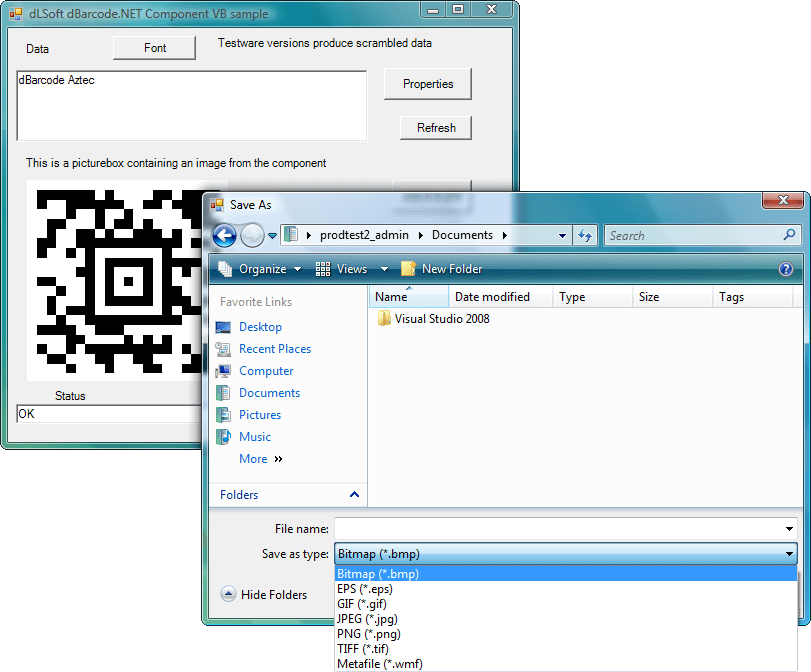Open Computer in Favorite Links
The width and height of the screenshot is (811, 672).
tap(266, 371)
